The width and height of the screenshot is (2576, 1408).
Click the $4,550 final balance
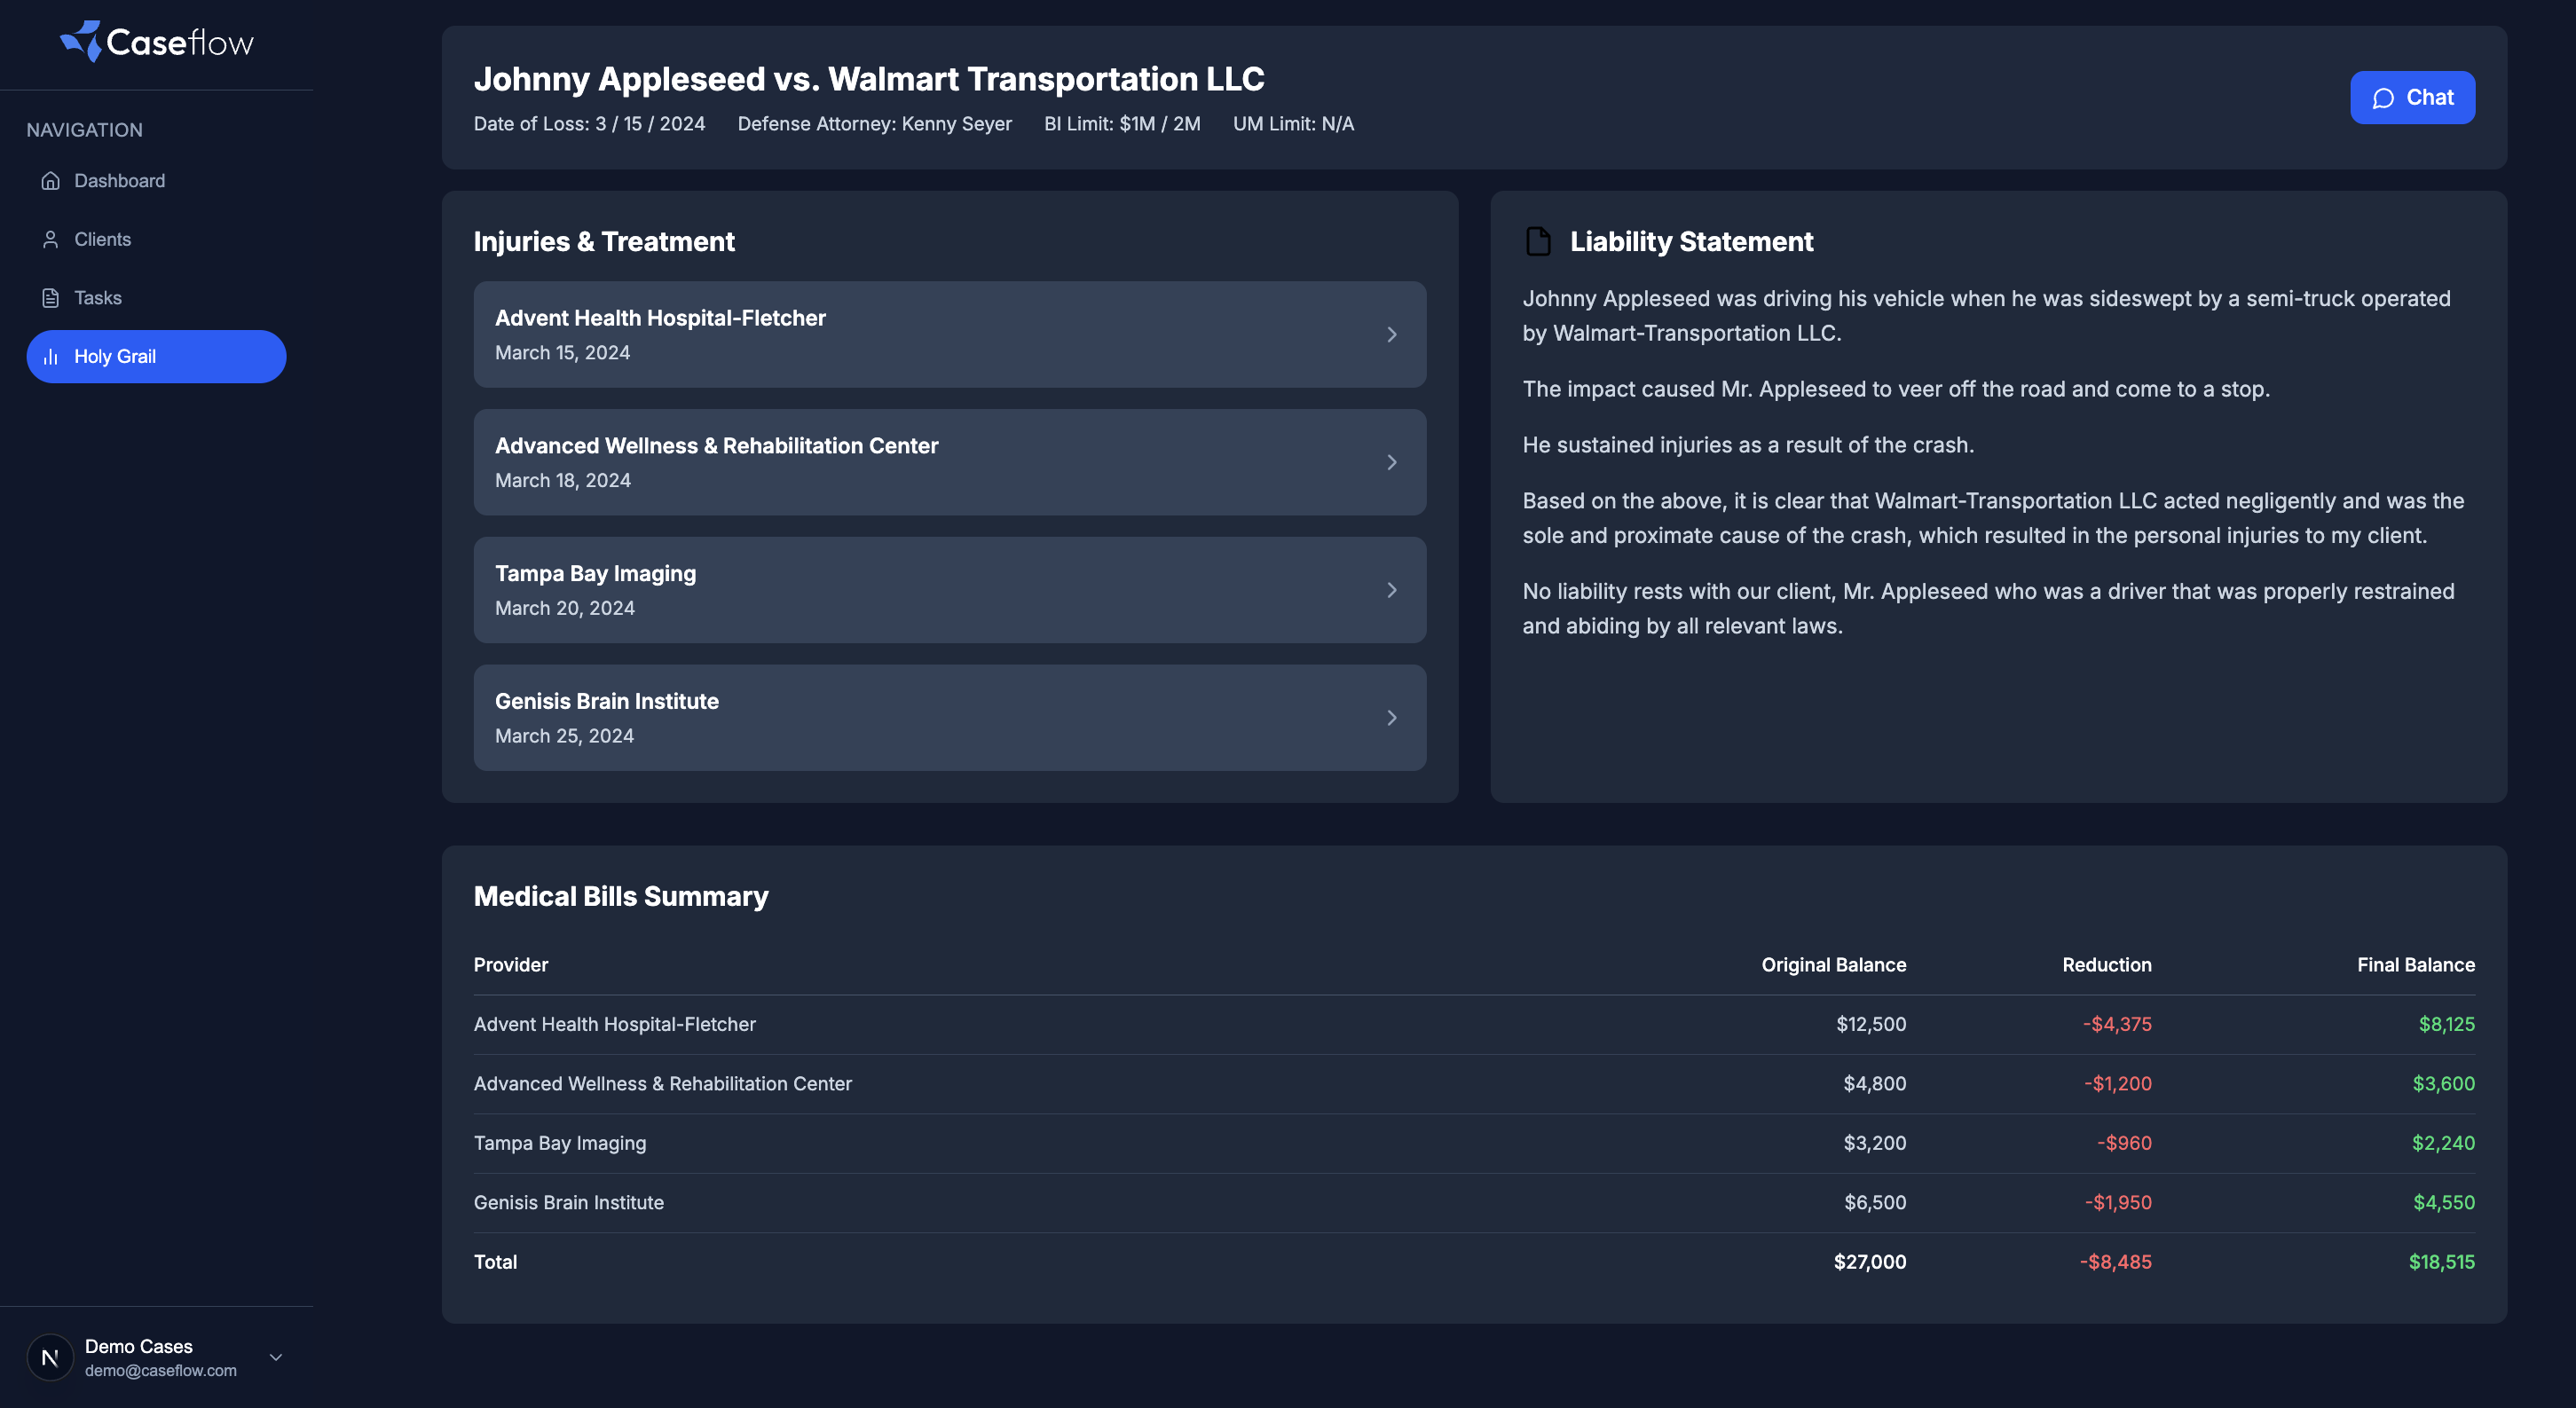pos(2444,1202)
